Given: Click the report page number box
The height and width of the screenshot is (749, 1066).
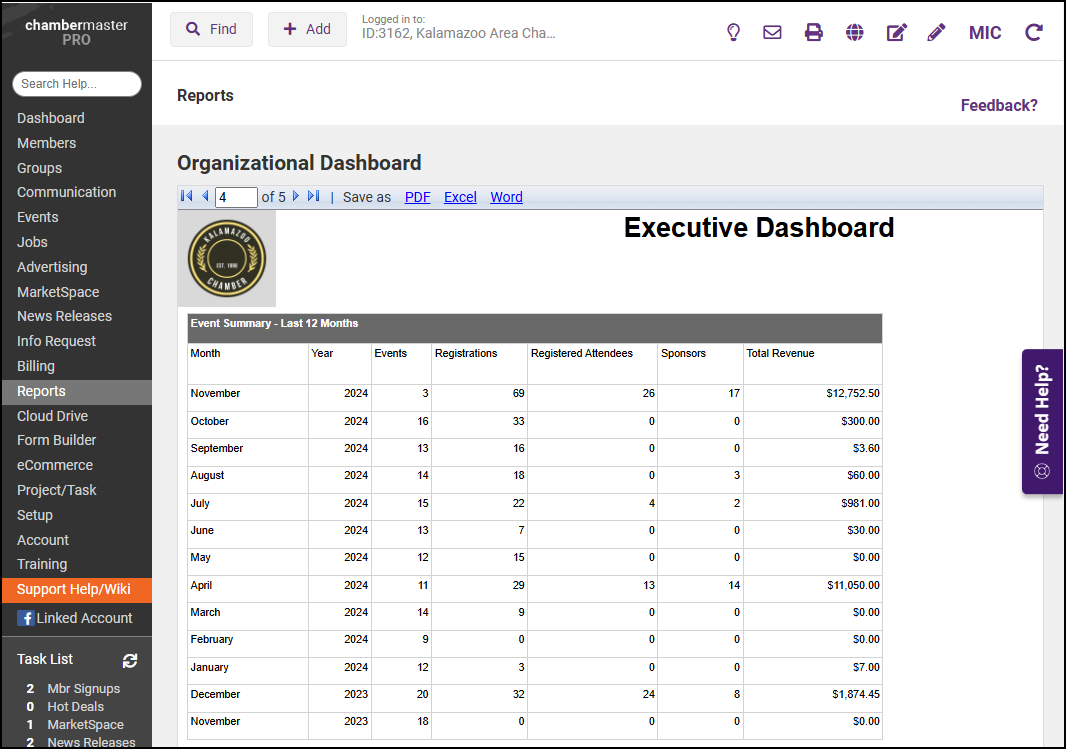Looking at the screenshot, I should point(236,197).
